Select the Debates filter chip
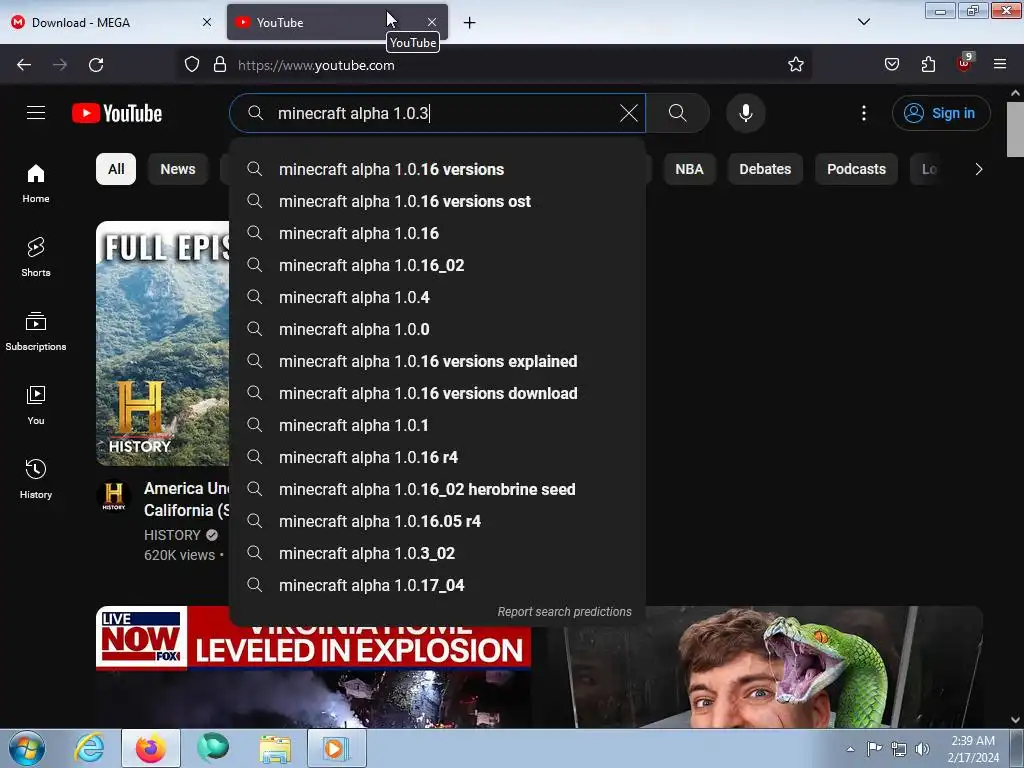This screenshot has width=1024, height=768. click(765, 169)
